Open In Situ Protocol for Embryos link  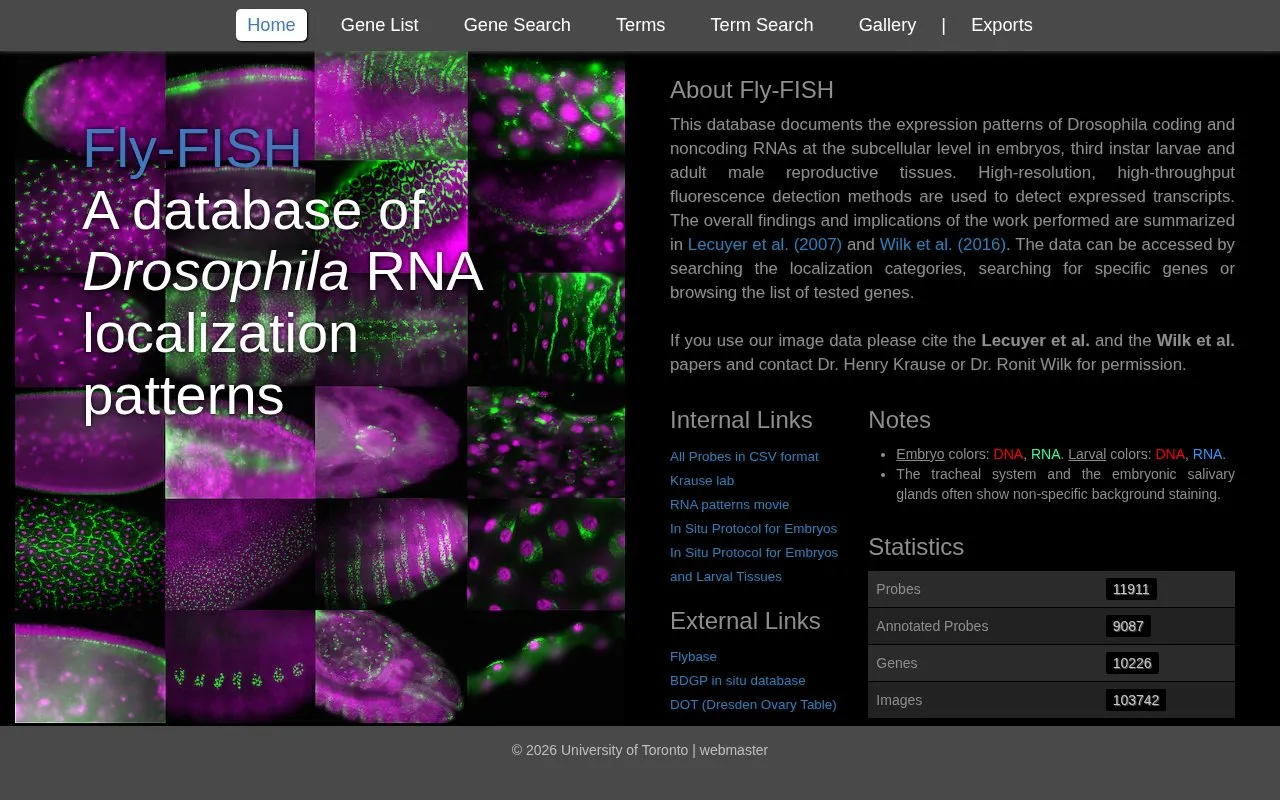coord(753,528)
